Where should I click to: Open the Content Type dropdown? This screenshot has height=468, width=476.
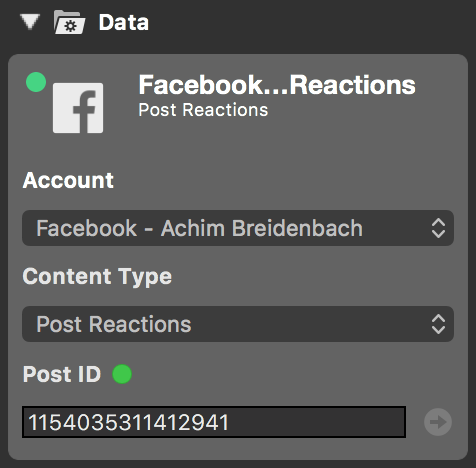[238, 324]
